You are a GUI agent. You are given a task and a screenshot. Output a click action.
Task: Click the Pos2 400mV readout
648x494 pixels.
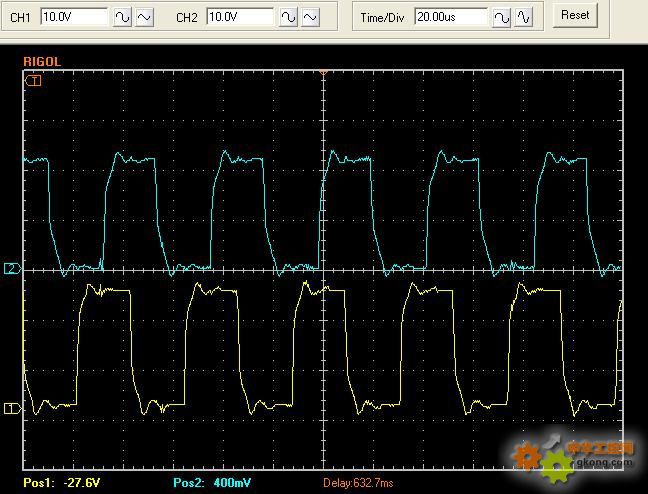click(214, 483)
